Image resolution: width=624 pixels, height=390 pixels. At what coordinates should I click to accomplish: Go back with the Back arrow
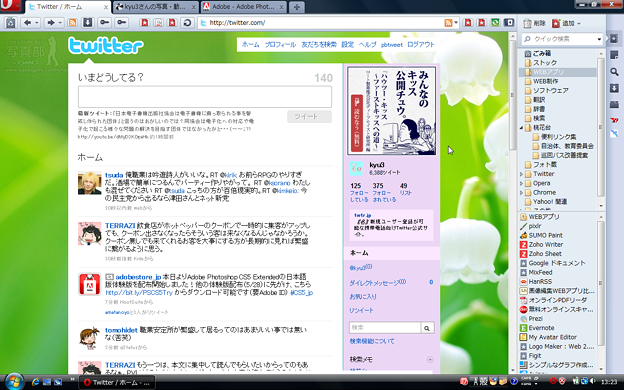click(x=27, y=23)
